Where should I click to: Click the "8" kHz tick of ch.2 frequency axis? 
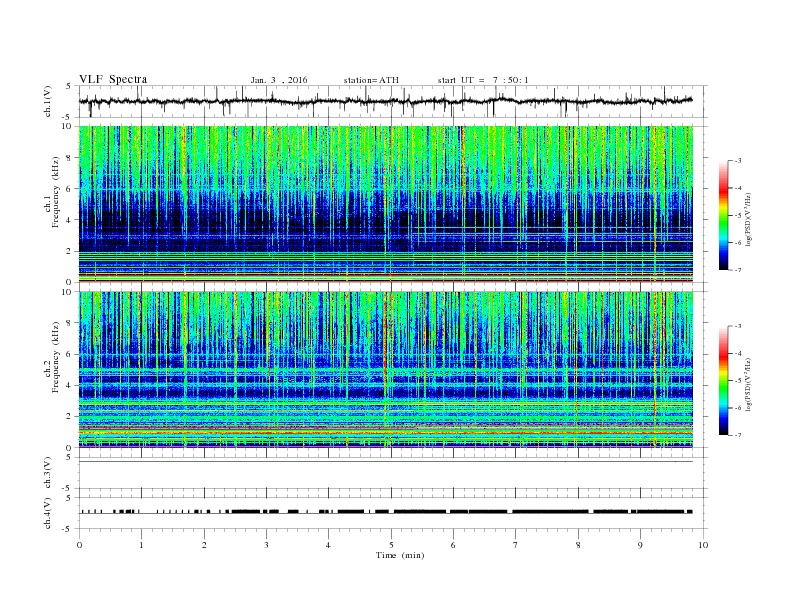[x=70, y=323]
